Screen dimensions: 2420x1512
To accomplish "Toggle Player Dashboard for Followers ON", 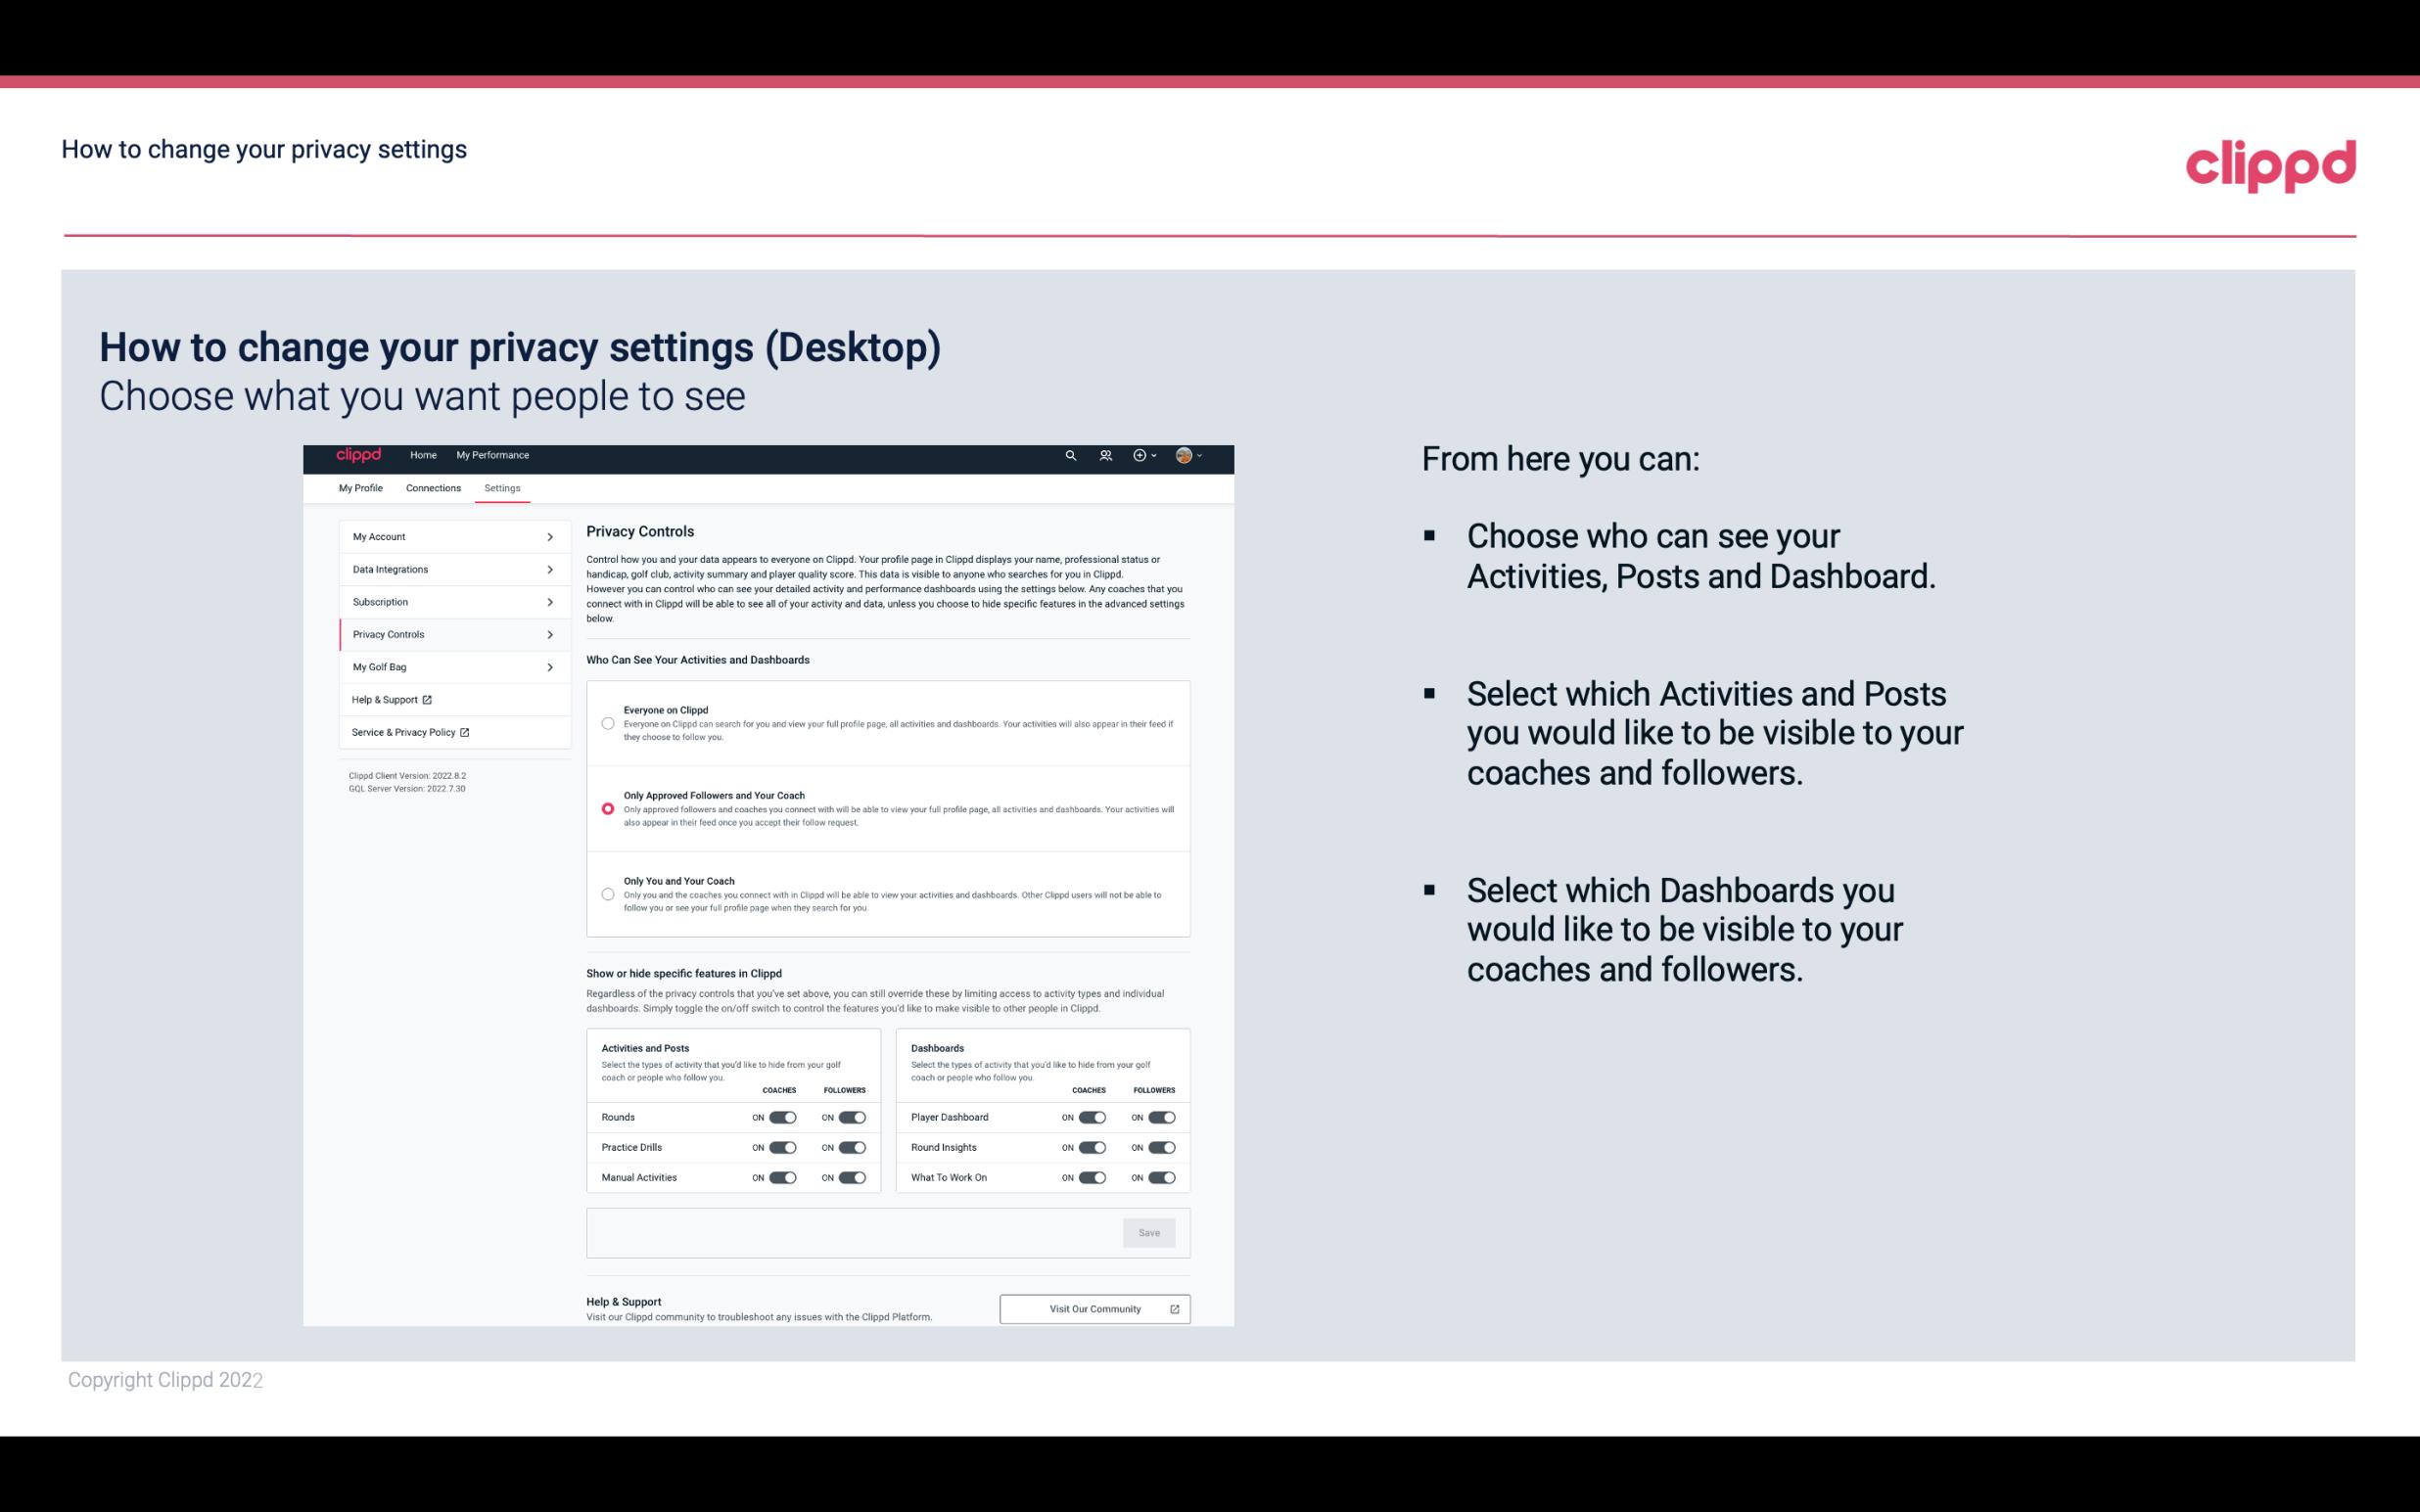I will coord(1158,1117).
